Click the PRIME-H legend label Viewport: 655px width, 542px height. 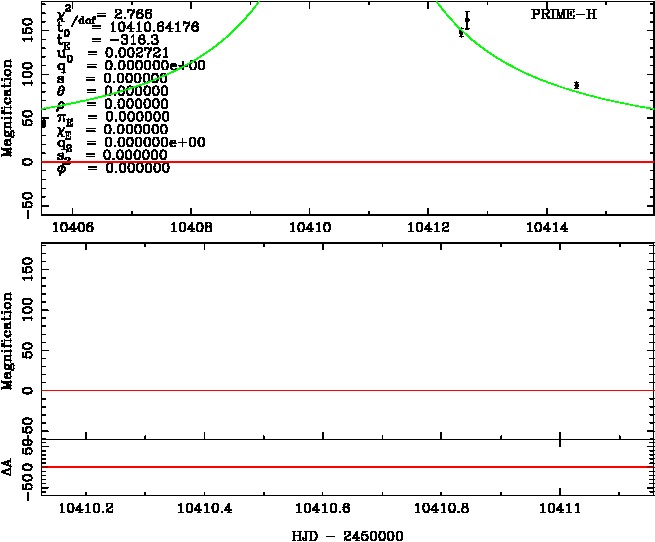(x=563, y=15)
